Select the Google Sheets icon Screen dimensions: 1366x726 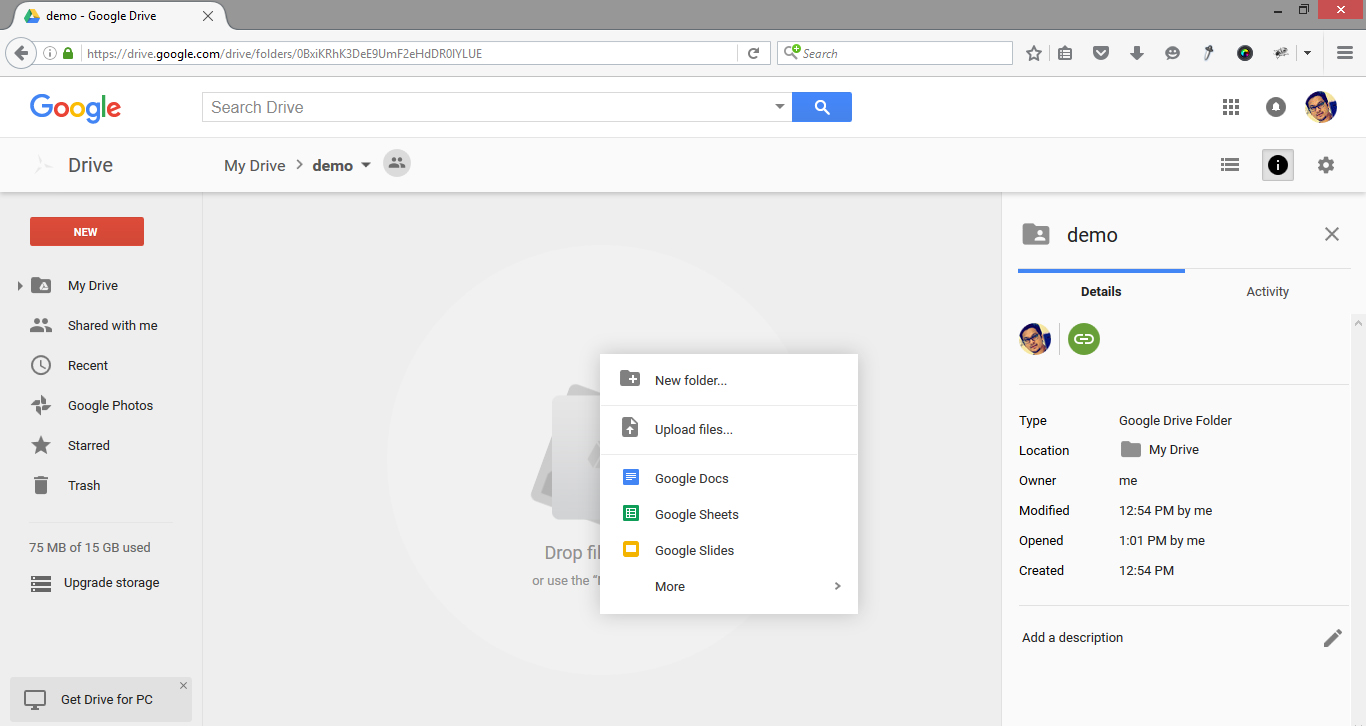[x=631, y=513]
